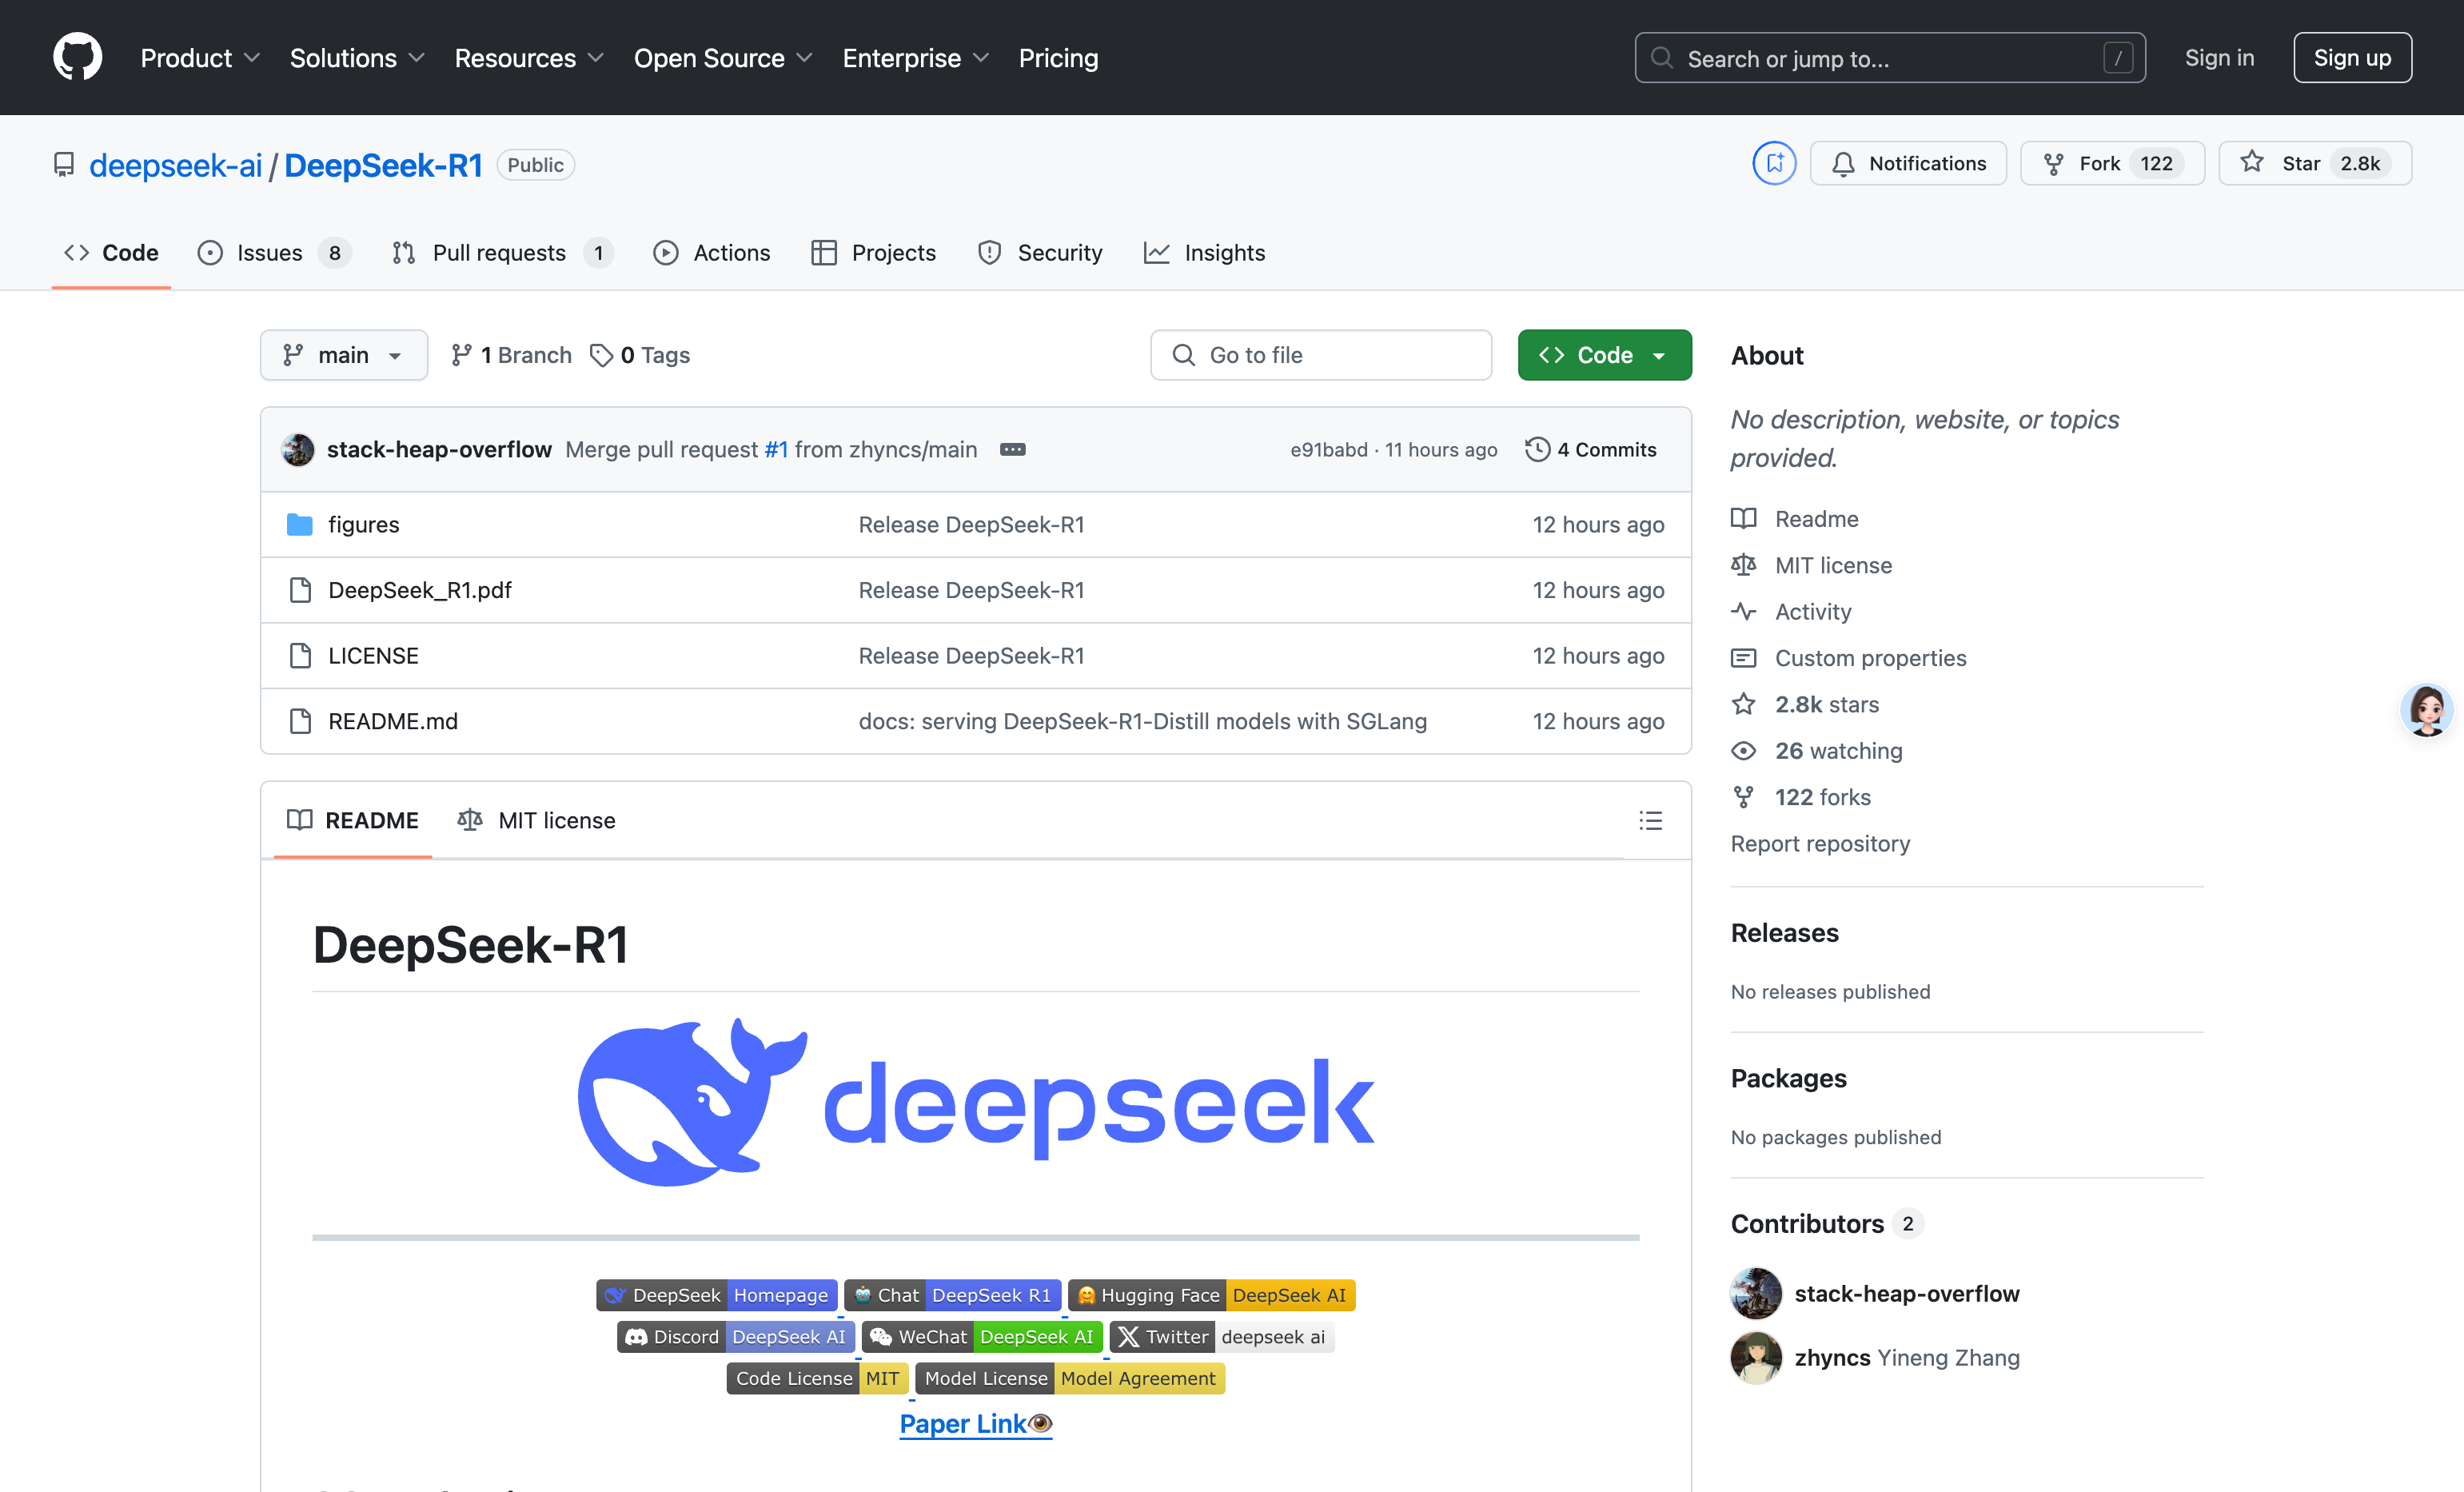Click the blue bookmark circle icon
This screenshot has height=1492, width=2464.
tap(1774, 163)
